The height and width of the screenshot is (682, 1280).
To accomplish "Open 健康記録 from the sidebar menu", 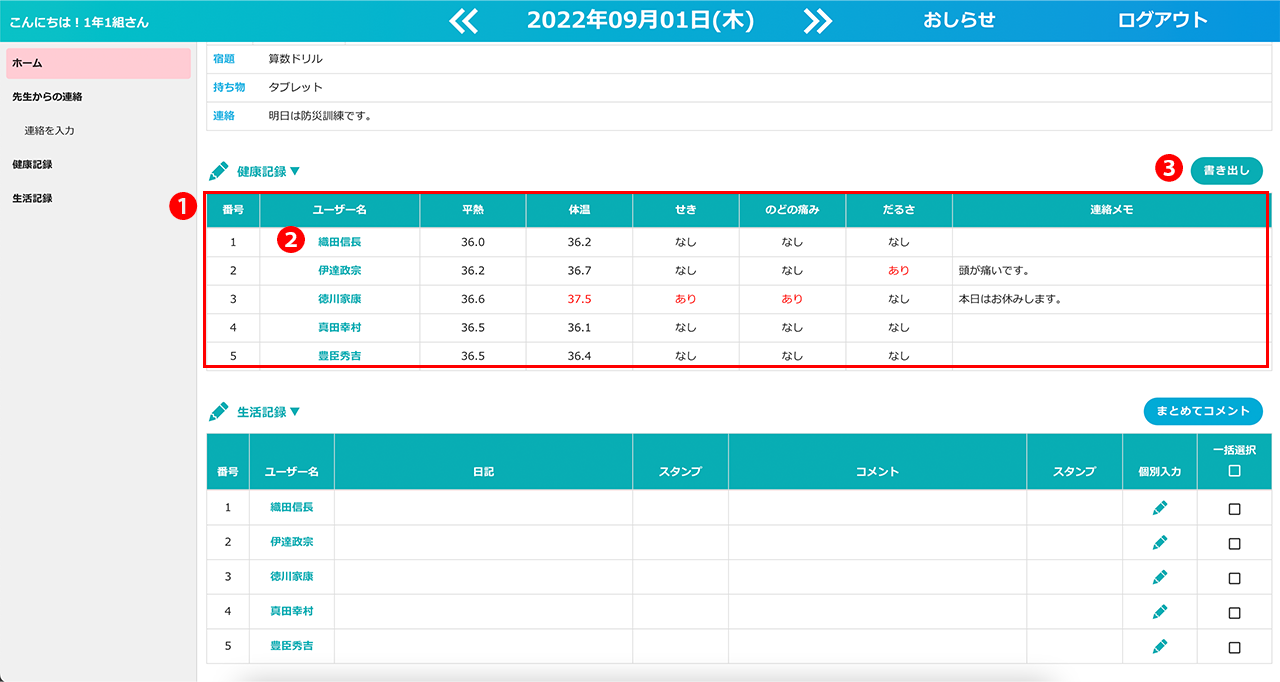I will [x=32, y=164].
